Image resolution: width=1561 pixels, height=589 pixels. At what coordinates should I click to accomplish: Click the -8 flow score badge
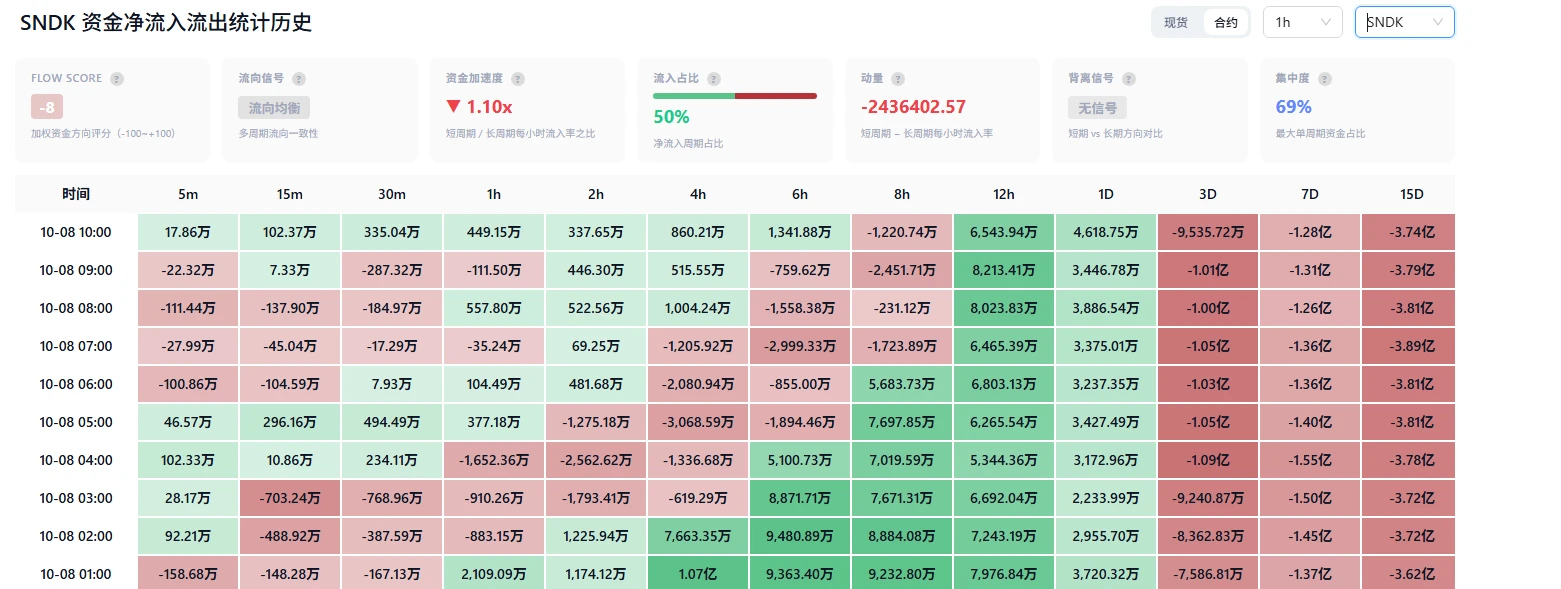coord(48,107)
